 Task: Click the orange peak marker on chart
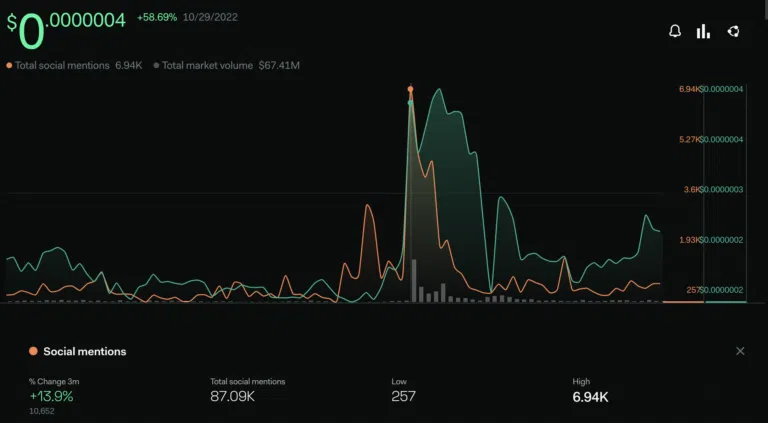click(x=410, y=89)
